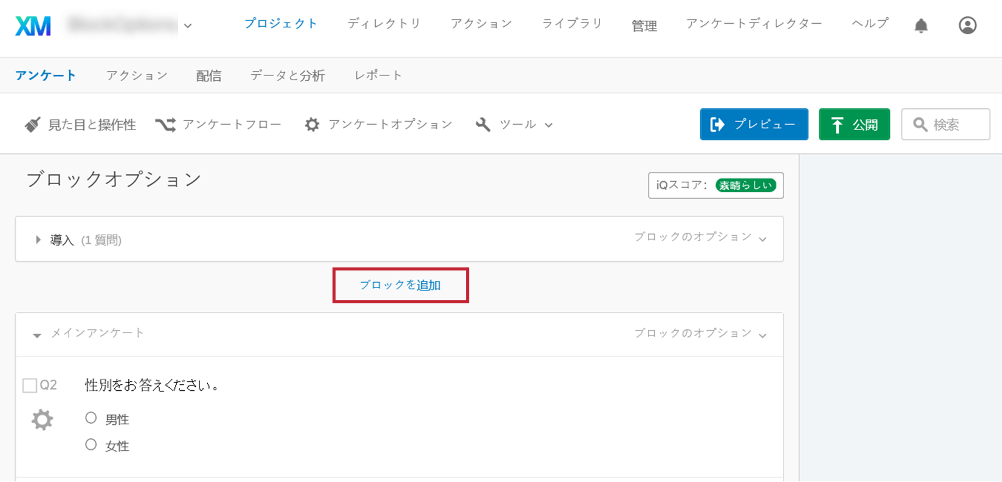Open the account name dropdown
Image resolution: width=1002 pixels, height=482 pixels.
[187, 26]
